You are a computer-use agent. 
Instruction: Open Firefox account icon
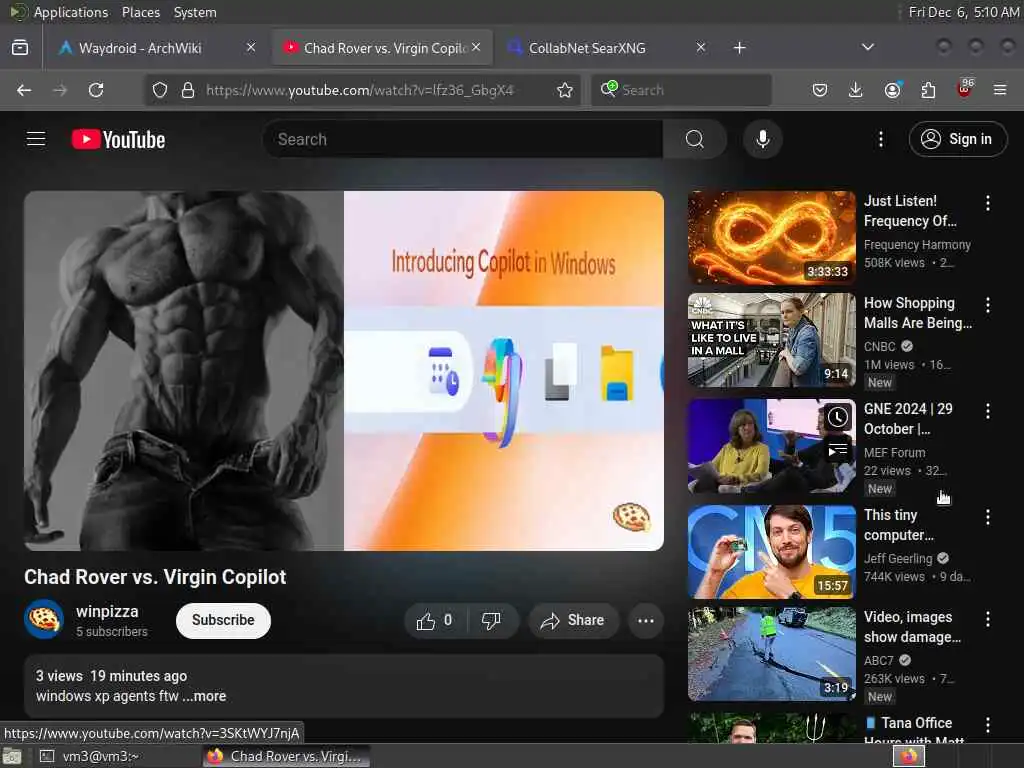pyautogui.click(x=893, y=90)
